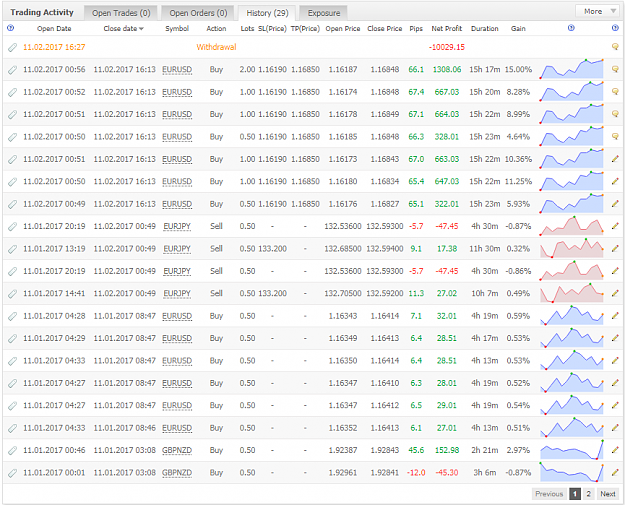Click the 1308.06 net profit value
The width and height of the screenshot is (625, 505).
(446, 69)
